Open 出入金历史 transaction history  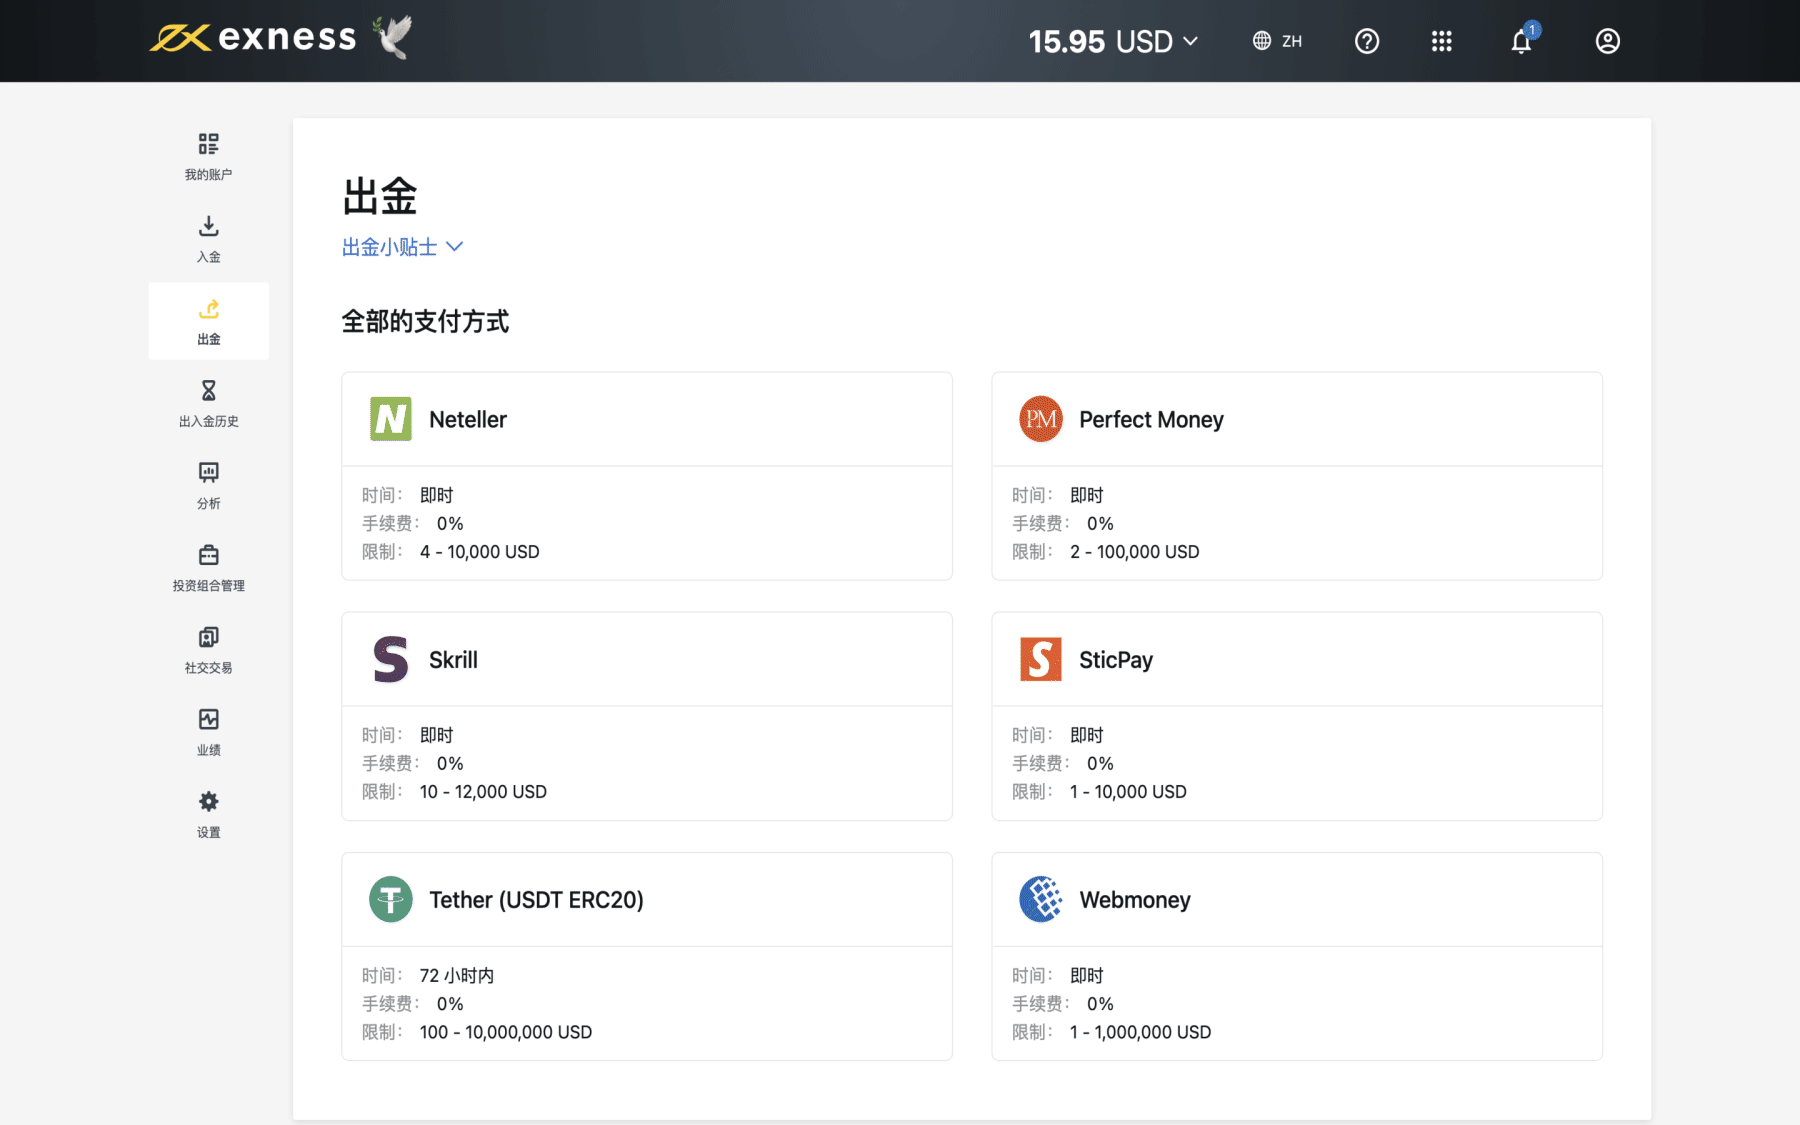pyautogui.click(x=208, y=403)
